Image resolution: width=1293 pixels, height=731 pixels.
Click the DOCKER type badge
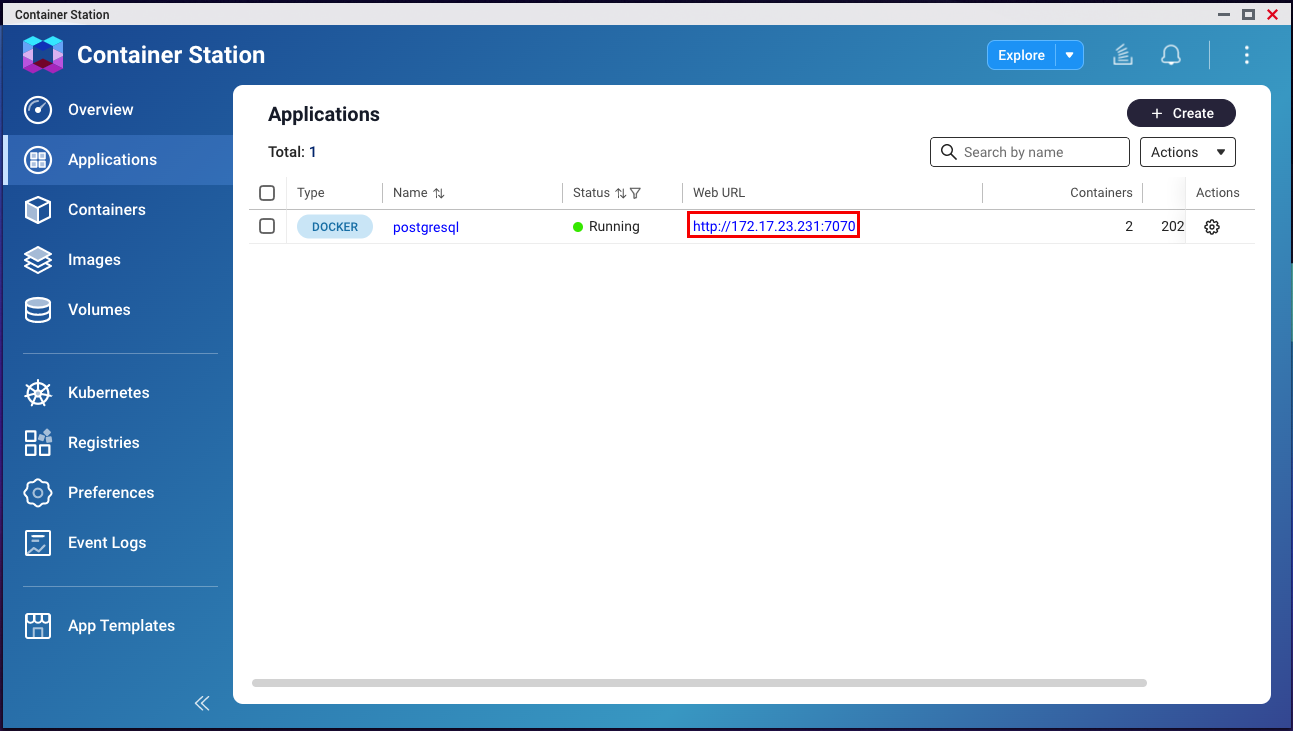tap(335, 227)
